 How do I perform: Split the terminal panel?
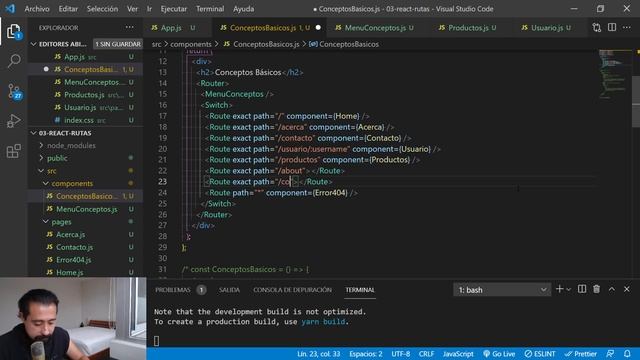[582, 289]
